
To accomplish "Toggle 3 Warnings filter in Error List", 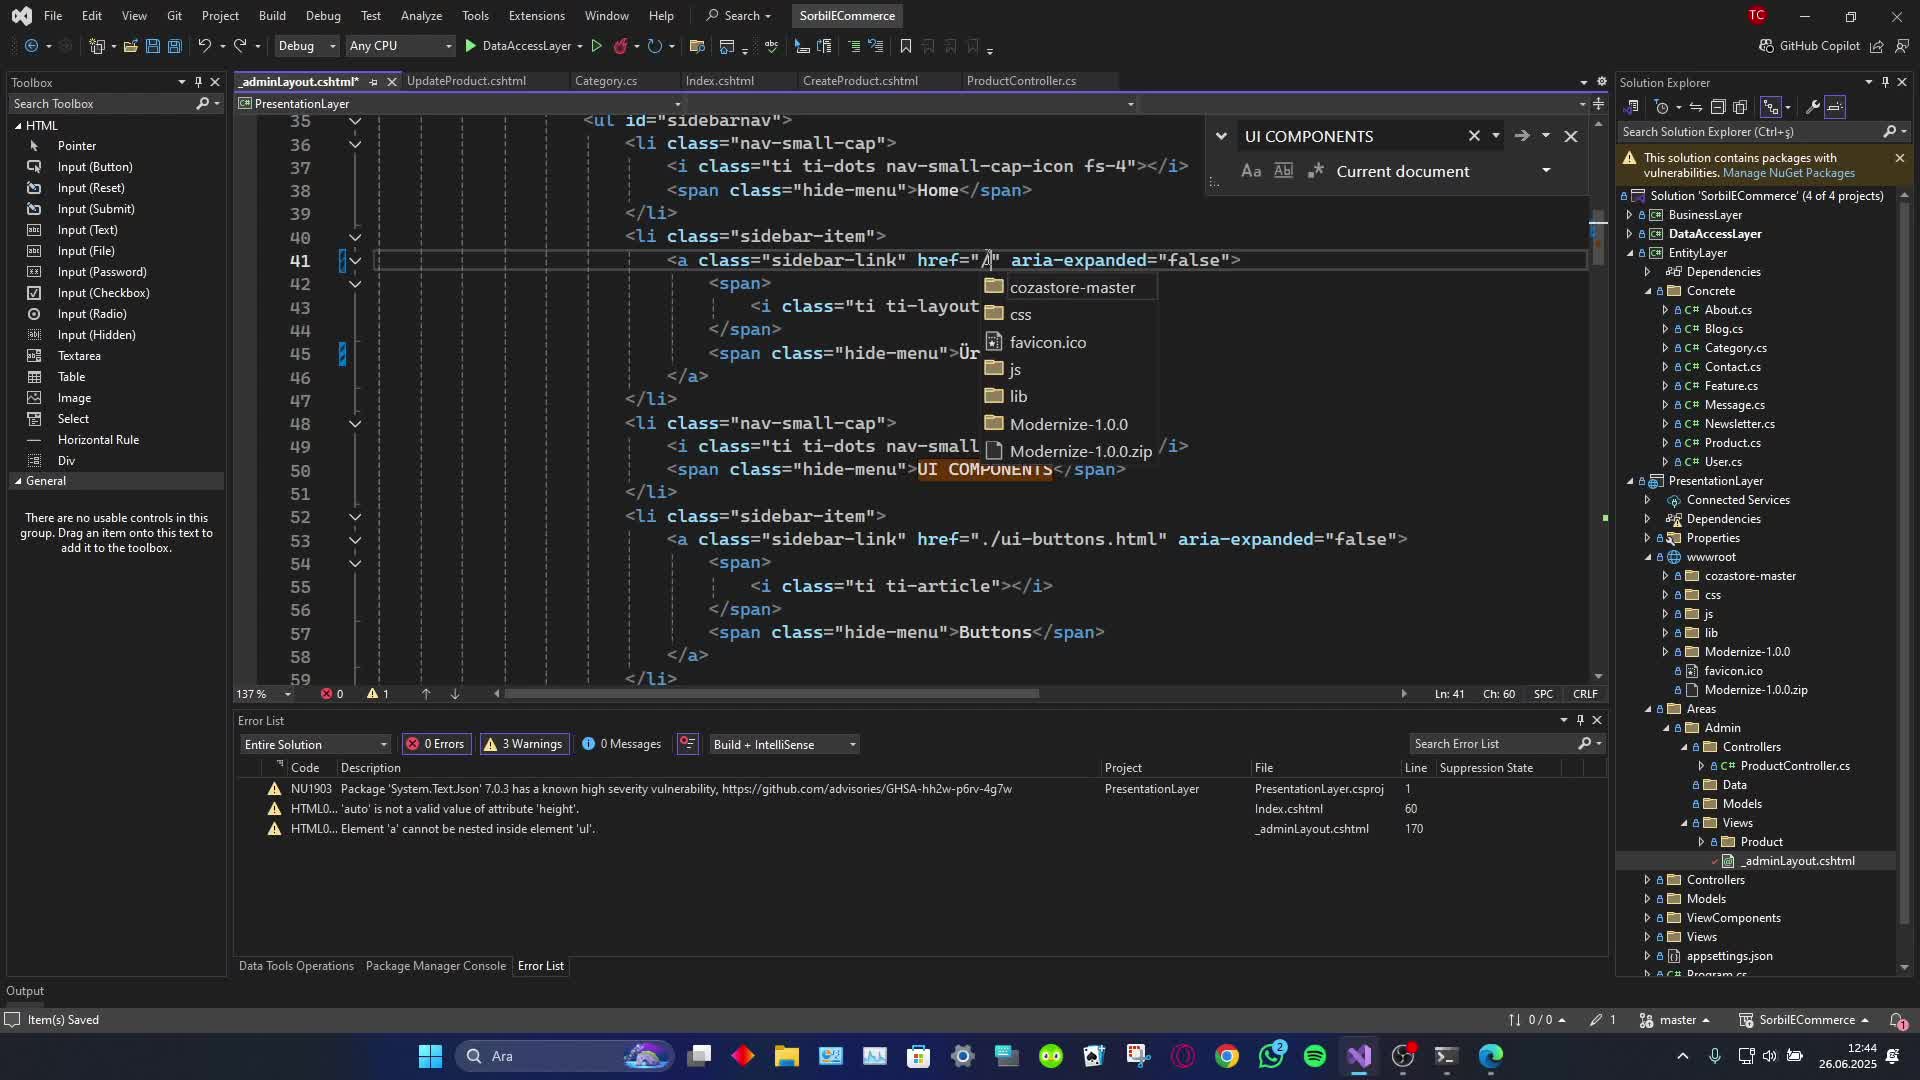I will point(522,744).
